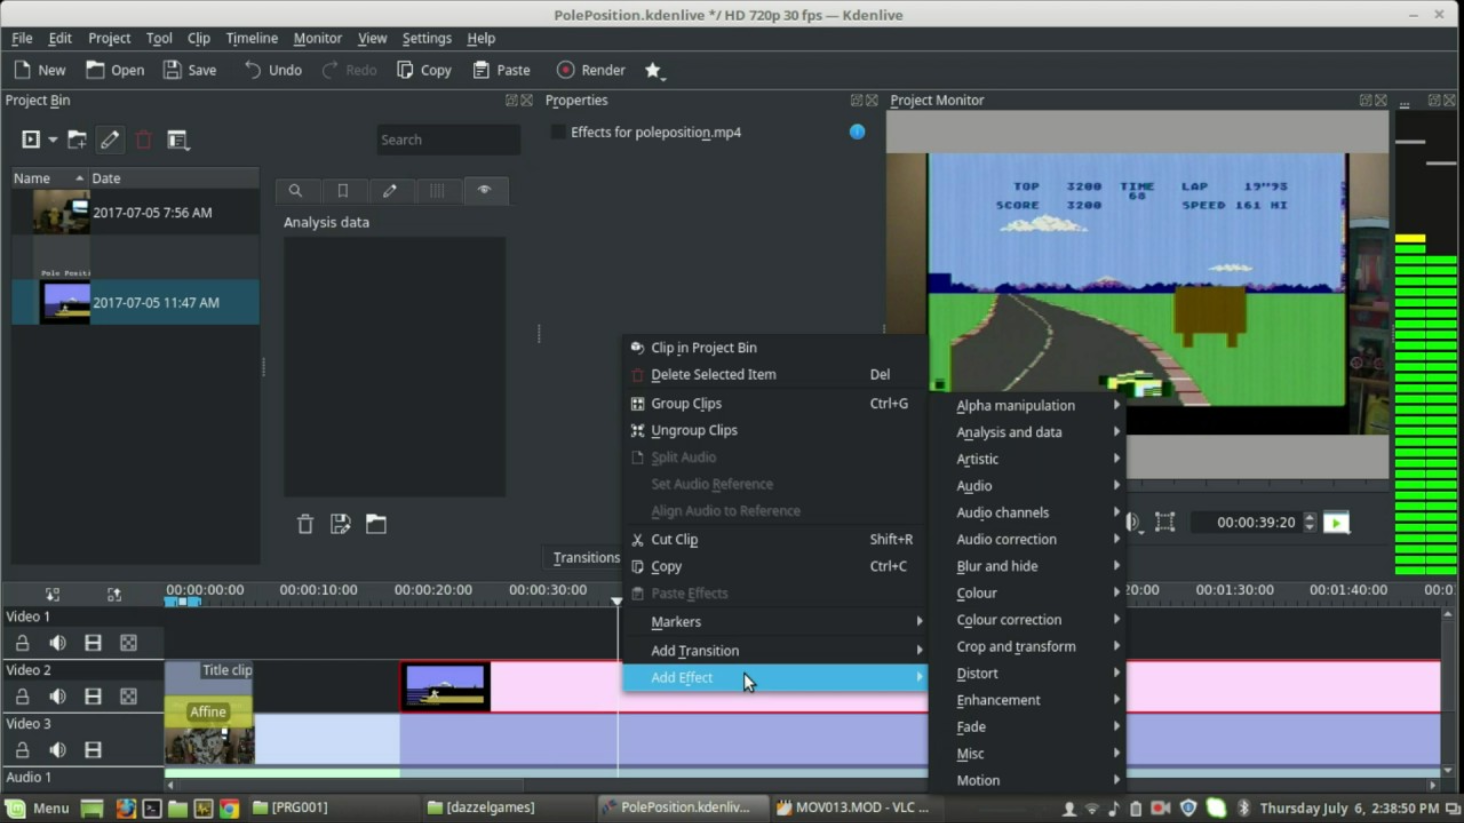This screenshot has width=1464, height=823.
Task: Expand Motion effects submenu
Action: [x=1028, y=780]
